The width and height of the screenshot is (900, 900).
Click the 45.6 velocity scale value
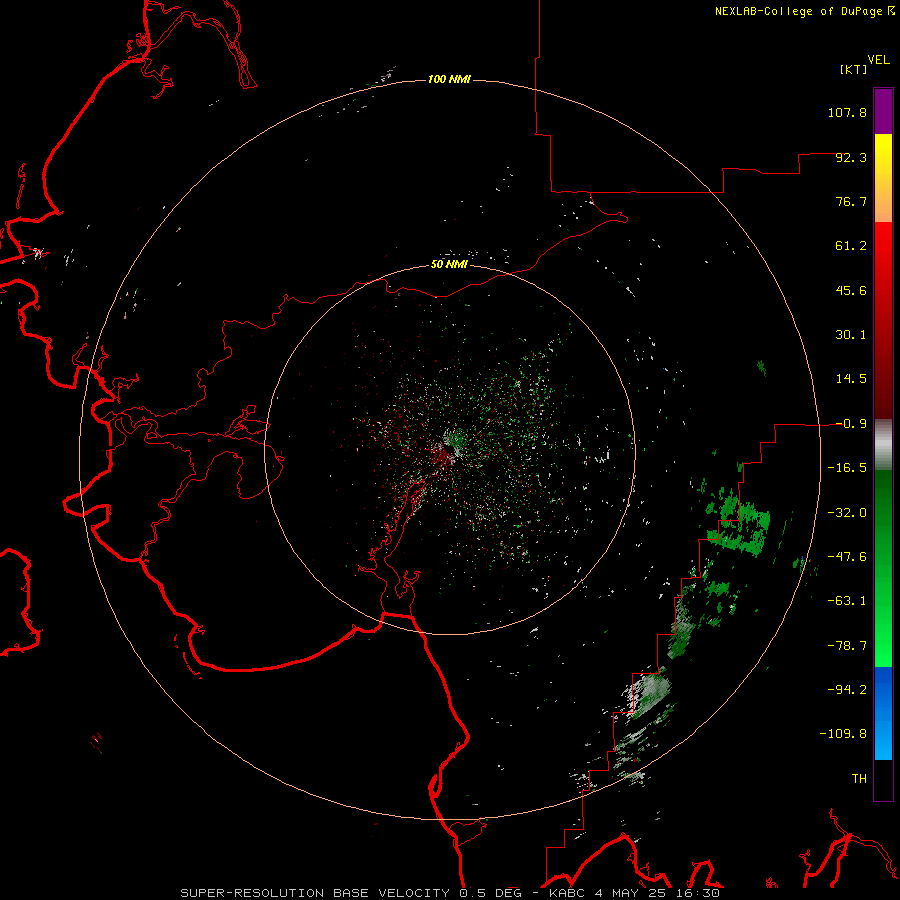(851, 290)
